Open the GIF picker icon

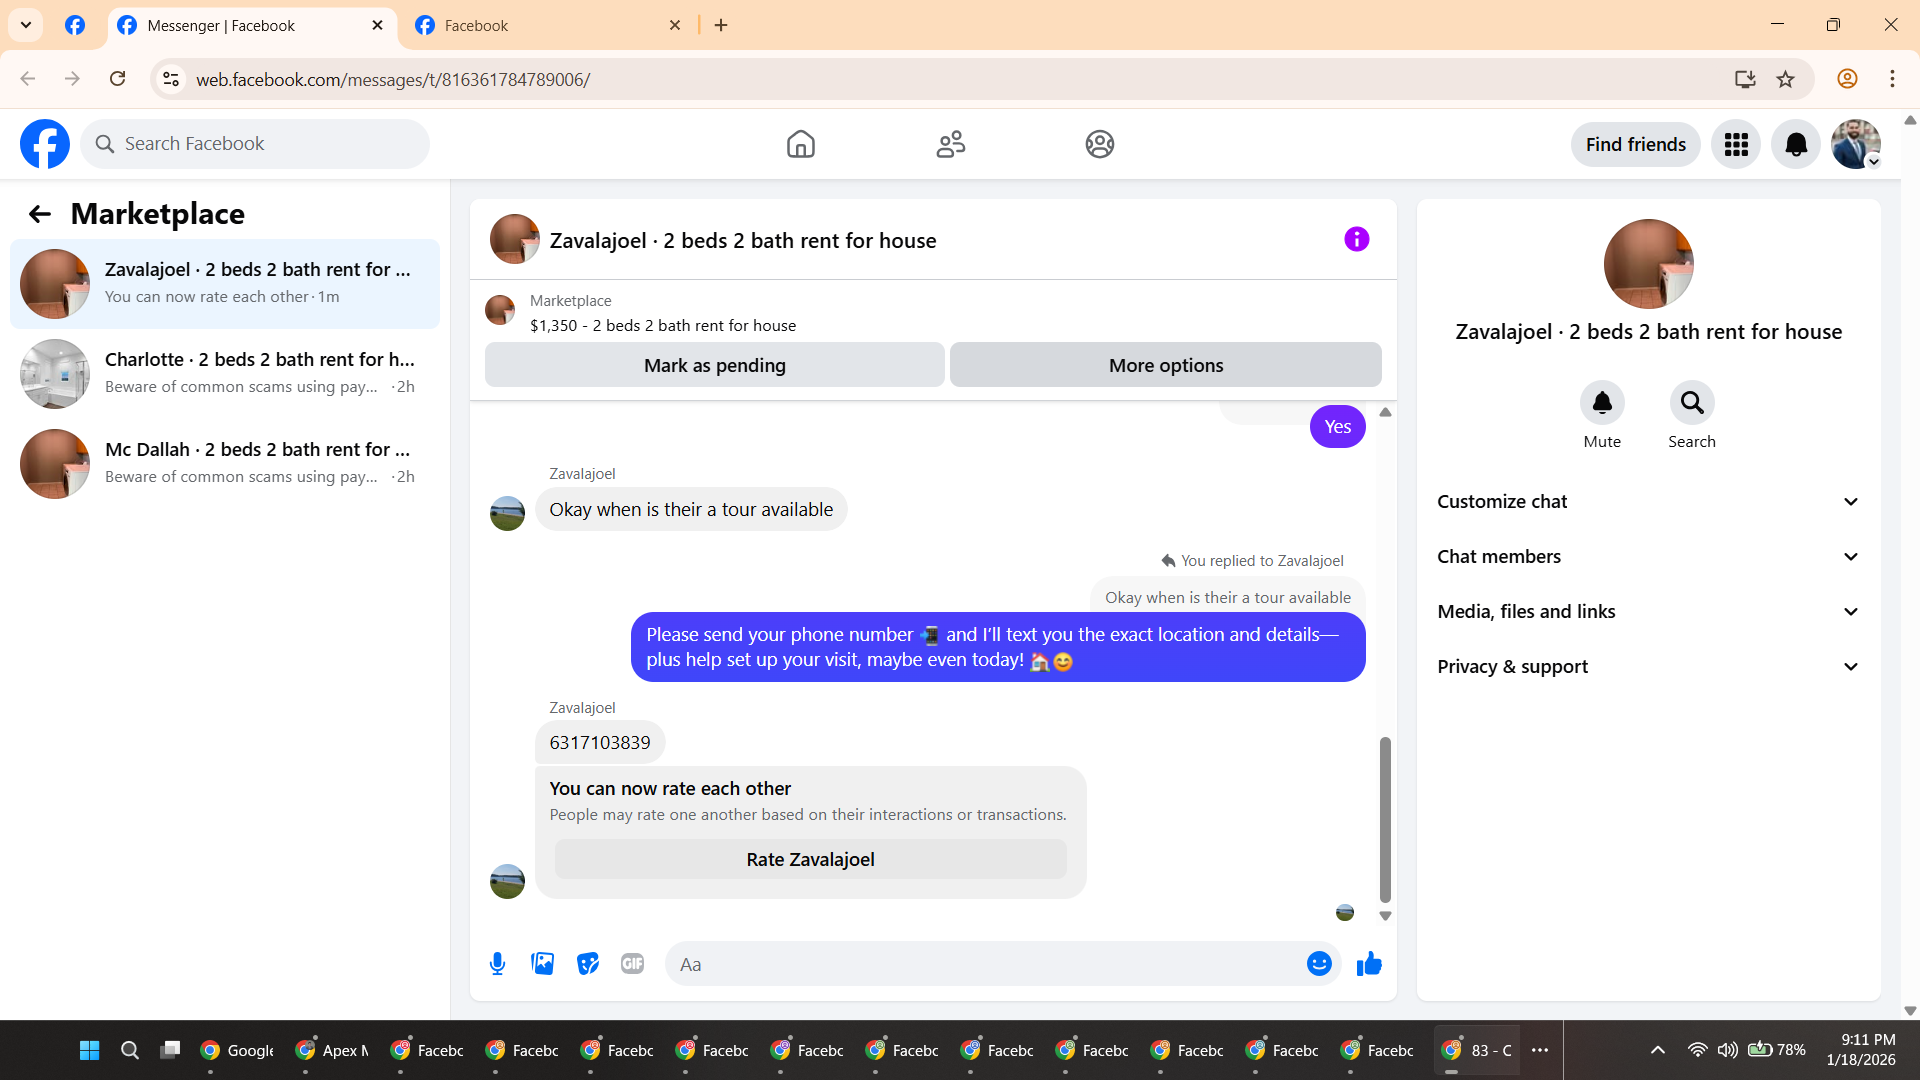[632, 964]
